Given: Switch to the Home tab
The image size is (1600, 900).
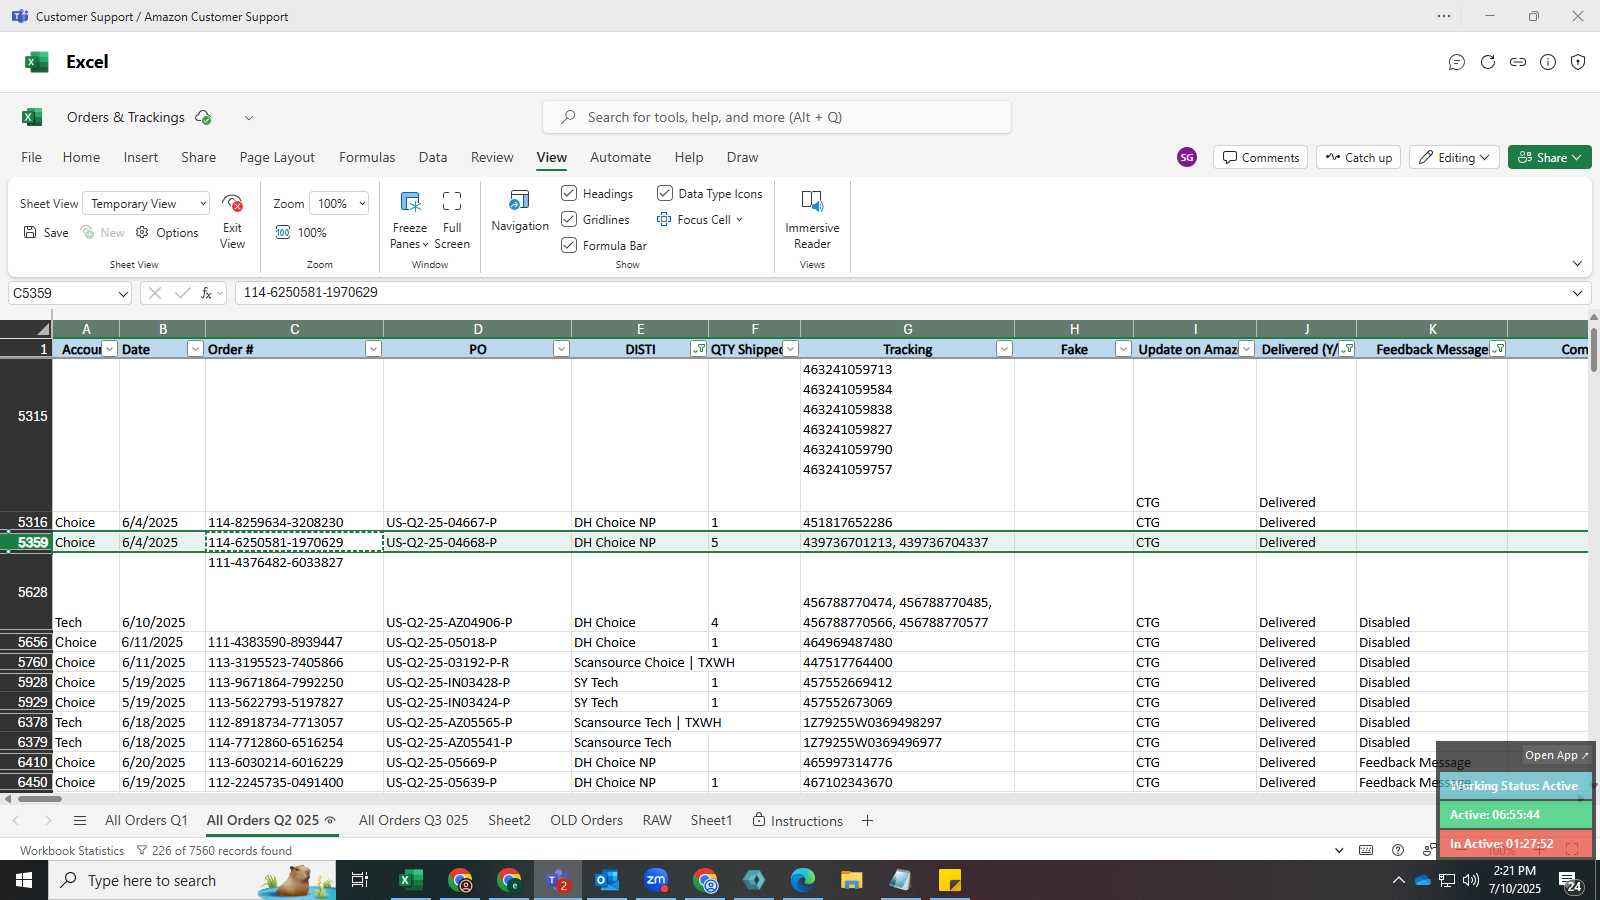Looking at the screenshot, I should pos(81,157).
